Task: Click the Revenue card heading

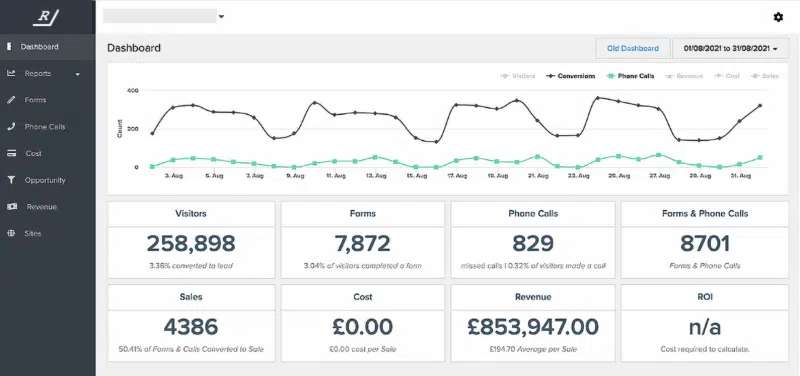Action: click(x=533, y=296)
